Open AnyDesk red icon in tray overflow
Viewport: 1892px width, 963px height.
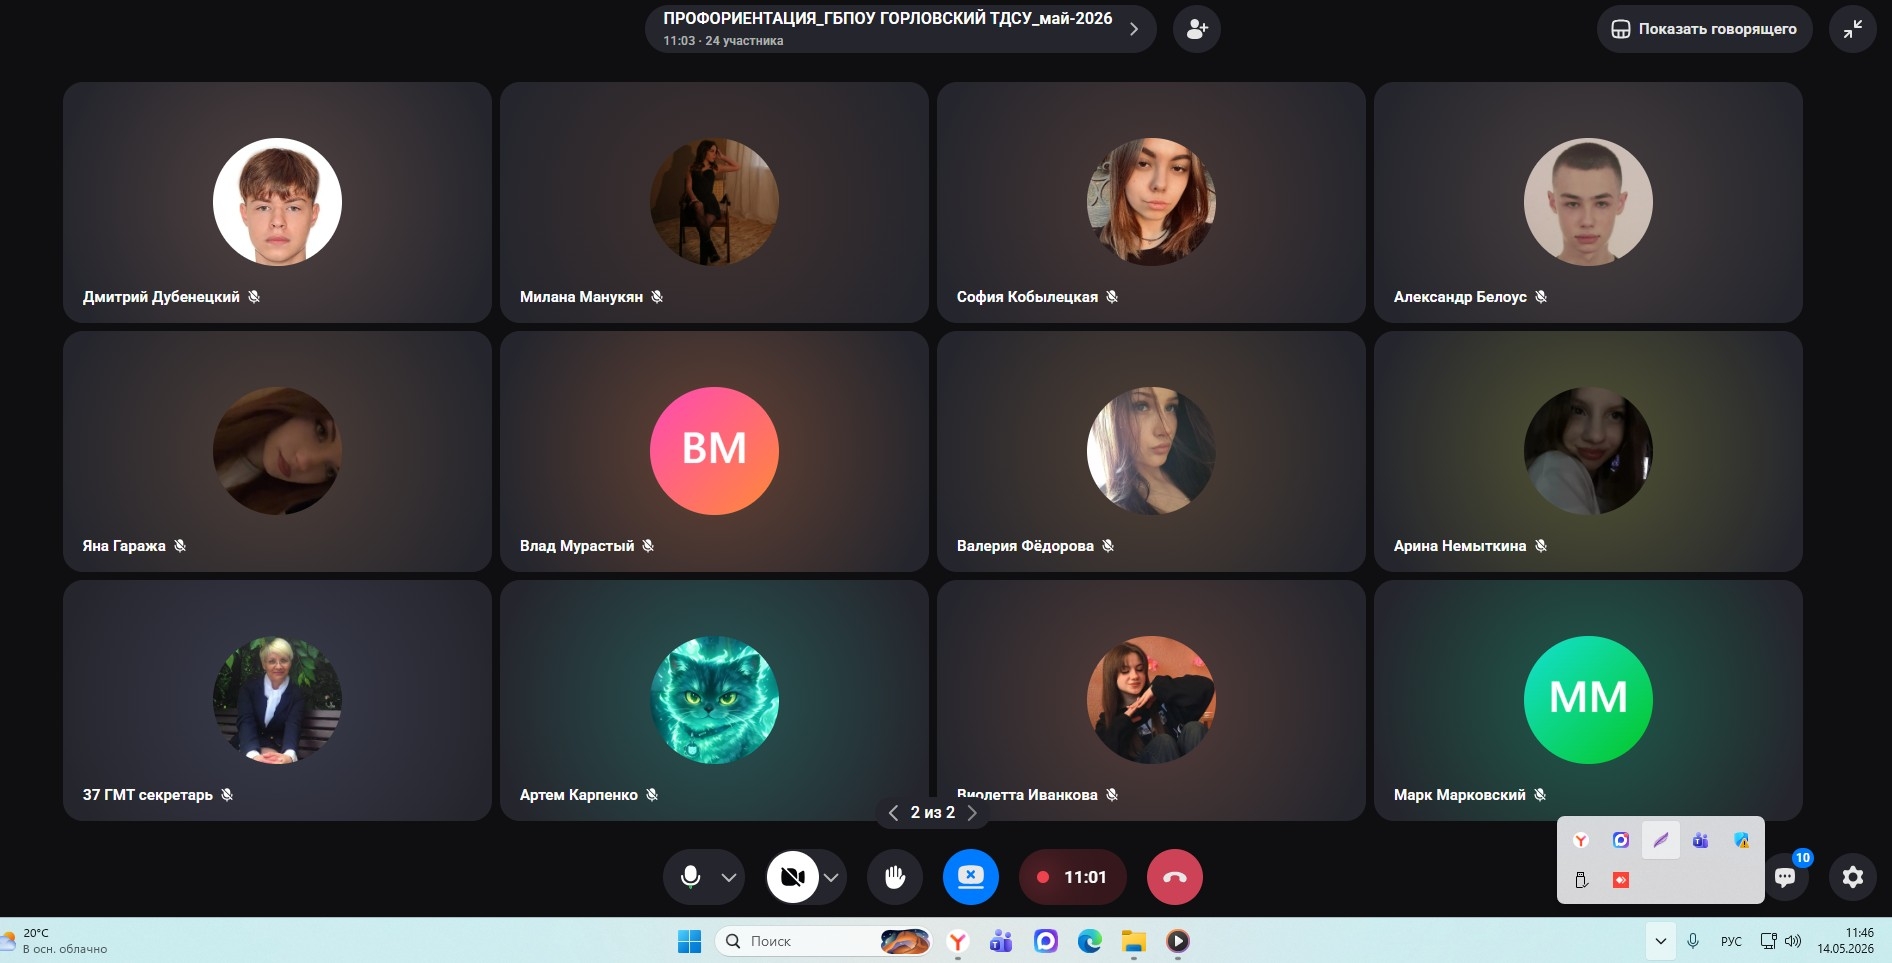click(x=1621, y=880)
